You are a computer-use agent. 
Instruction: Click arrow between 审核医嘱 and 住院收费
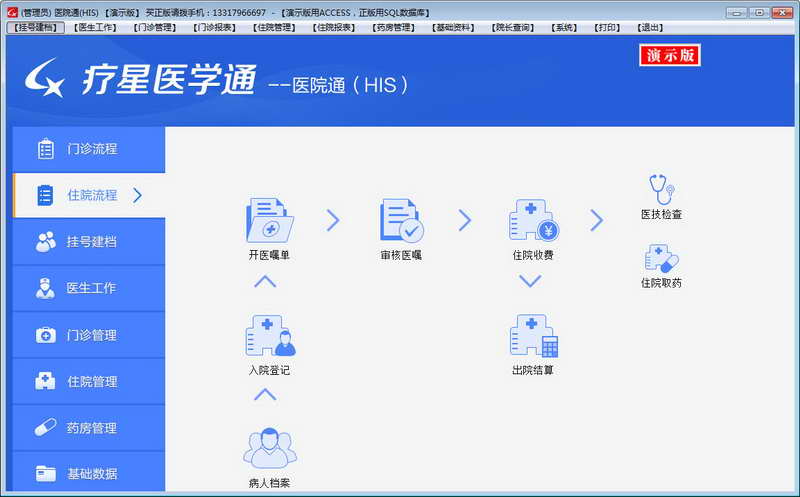465,220
